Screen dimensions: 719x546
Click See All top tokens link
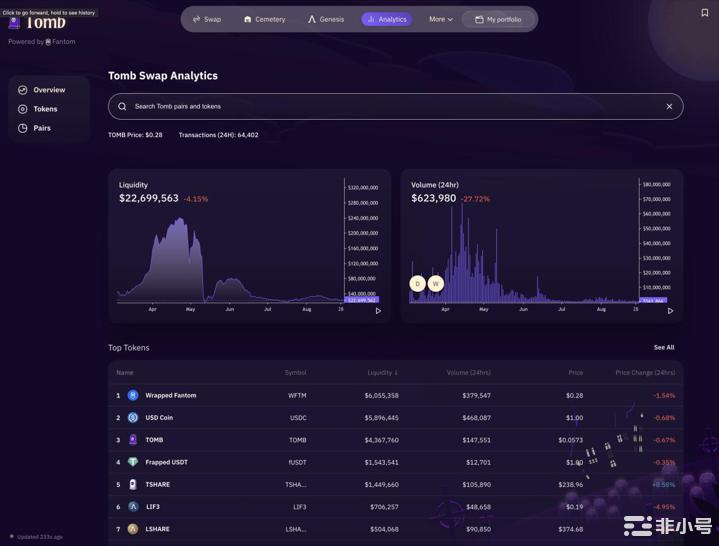664,347
